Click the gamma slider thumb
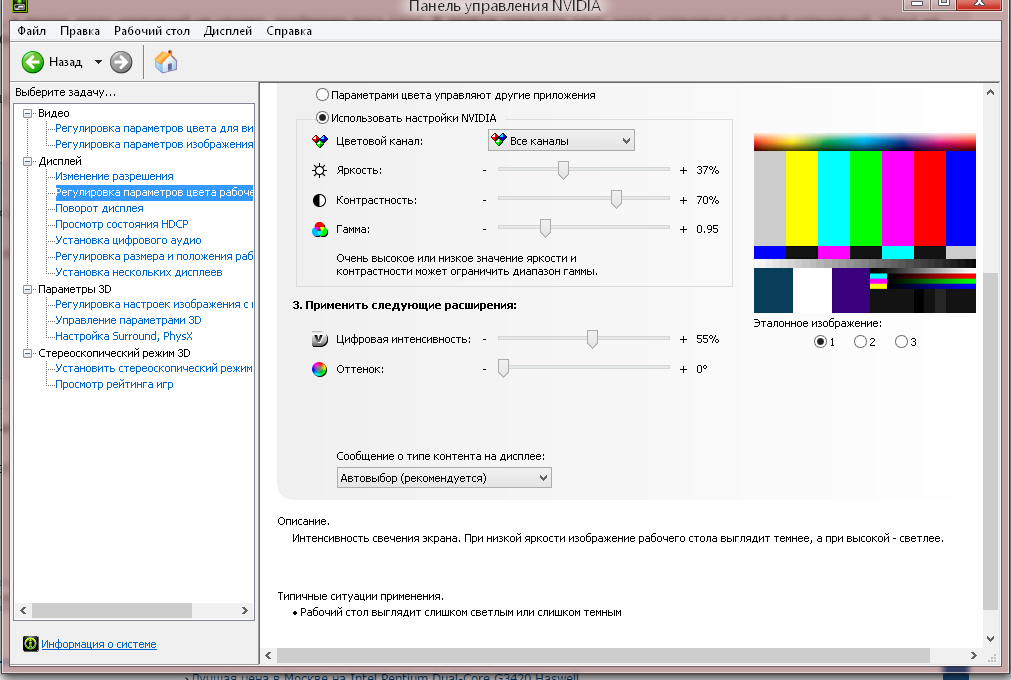1011x680 pixels. pyautogui.click(x=545, y=228)
